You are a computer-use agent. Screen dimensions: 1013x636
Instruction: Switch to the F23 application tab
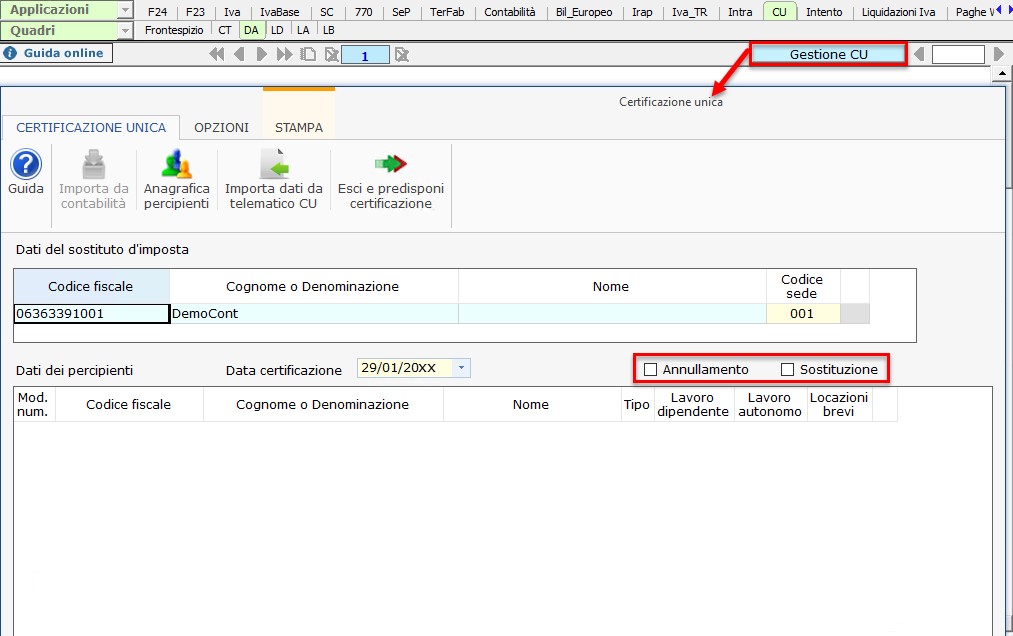point(195,12)
